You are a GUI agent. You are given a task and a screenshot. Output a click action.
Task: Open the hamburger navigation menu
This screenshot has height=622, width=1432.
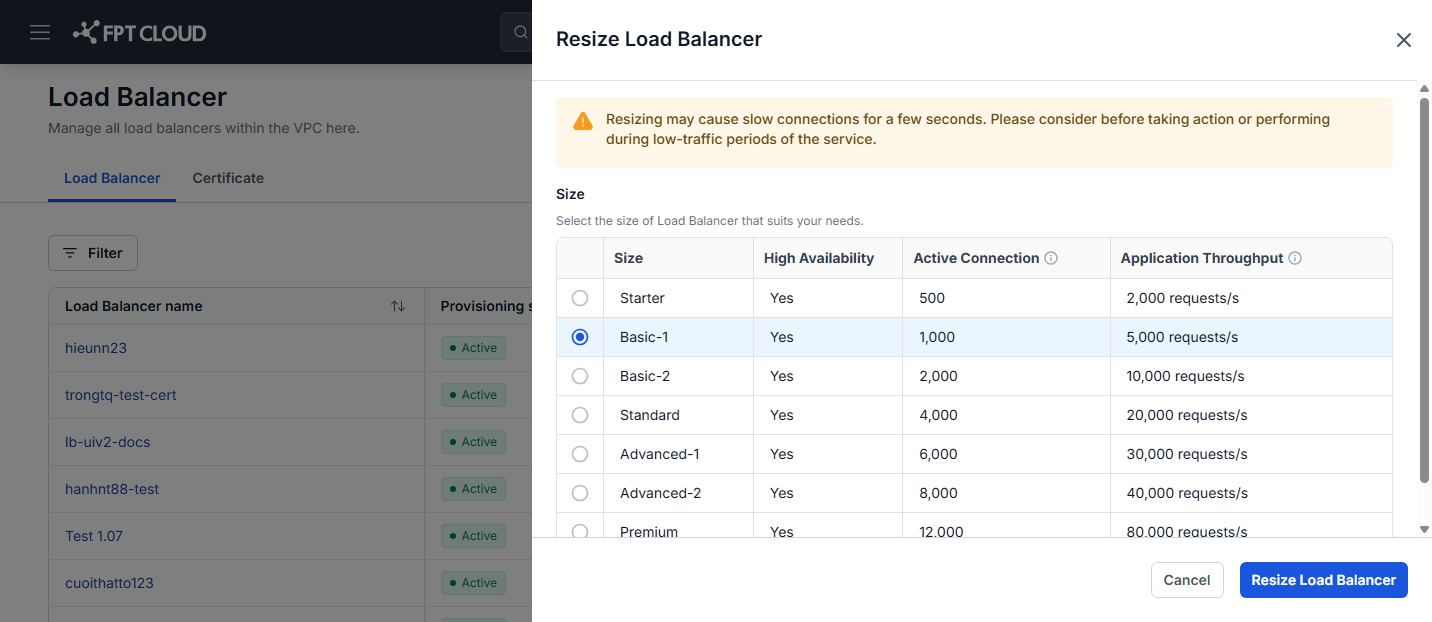coord(40,33)
